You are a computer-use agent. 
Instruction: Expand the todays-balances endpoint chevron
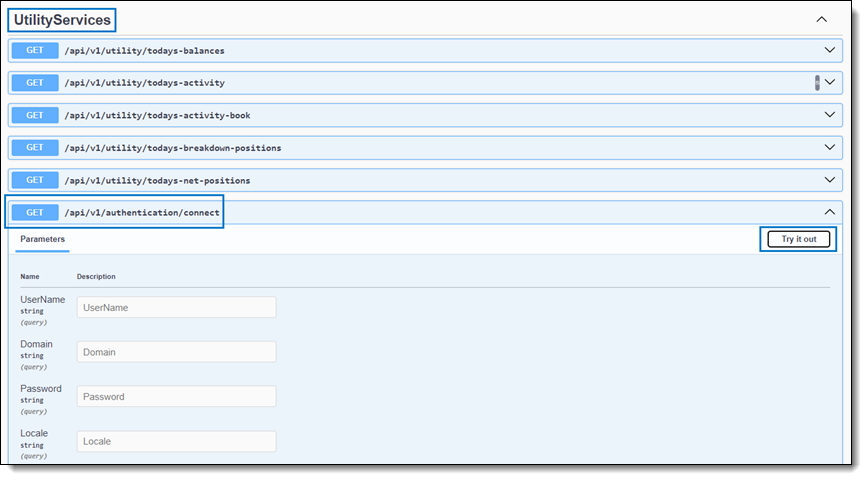pos(829,50)
